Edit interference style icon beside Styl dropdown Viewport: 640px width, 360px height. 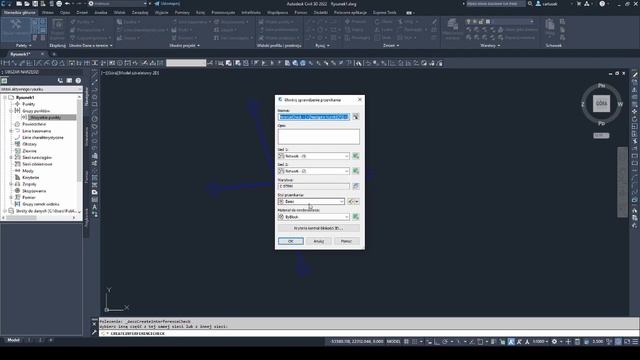[350, 202]
